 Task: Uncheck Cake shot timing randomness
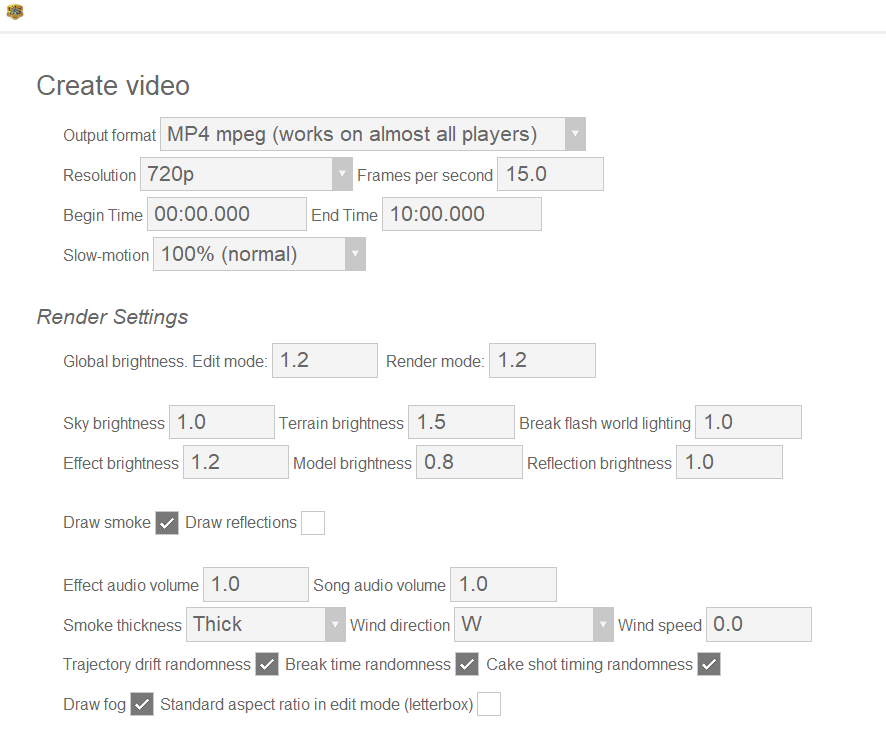click(x=709, y=664)
